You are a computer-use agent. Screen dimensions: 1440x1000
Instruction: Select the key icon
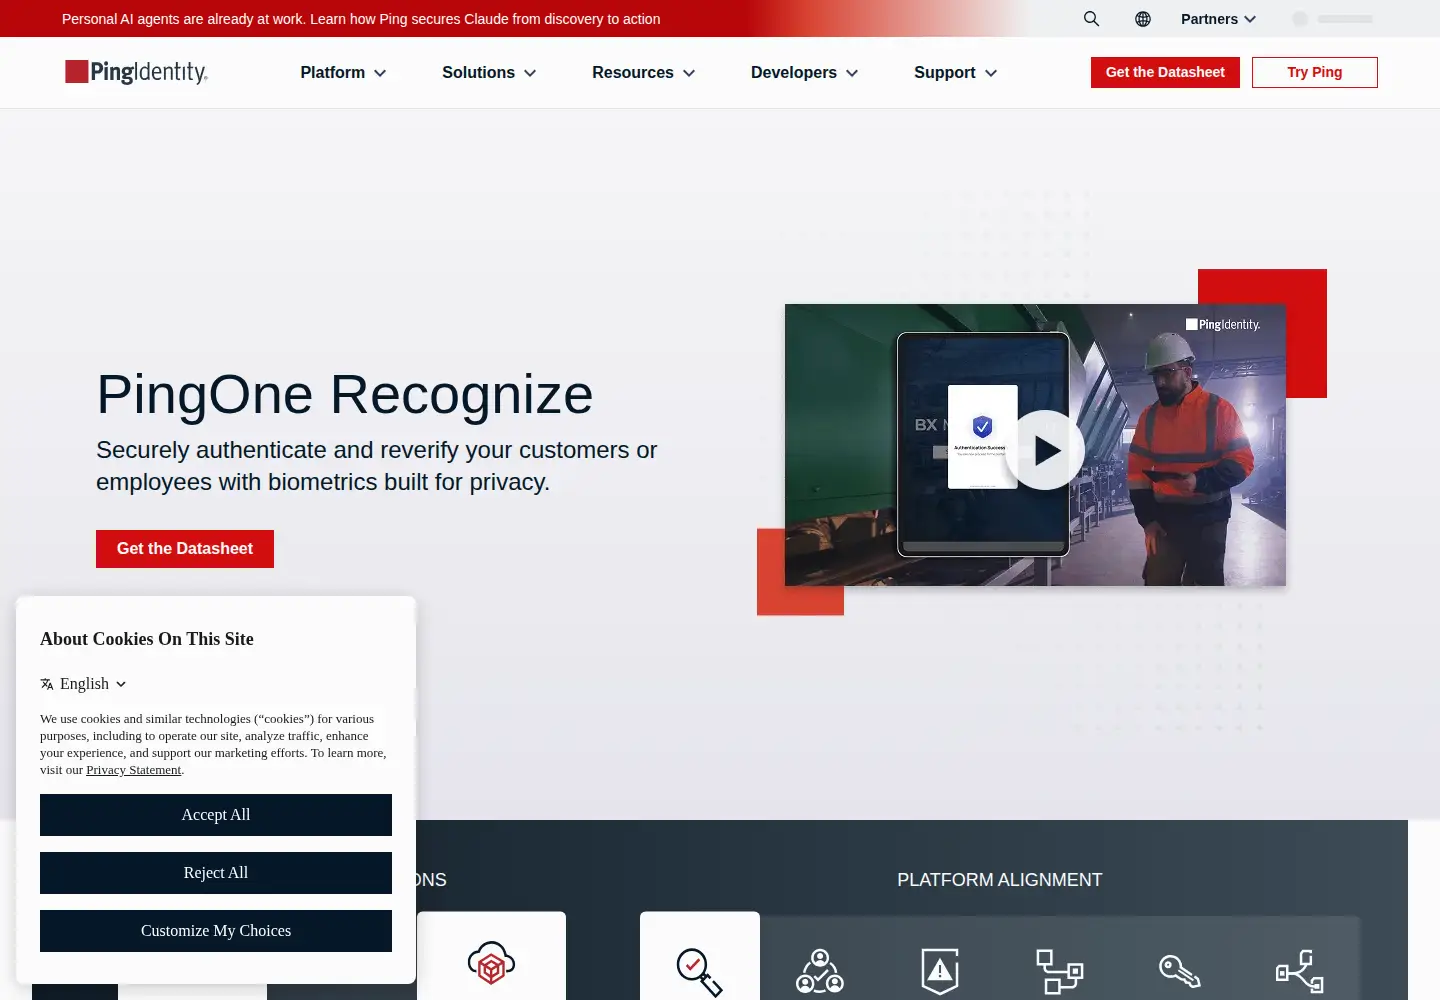click(1180, 971)
